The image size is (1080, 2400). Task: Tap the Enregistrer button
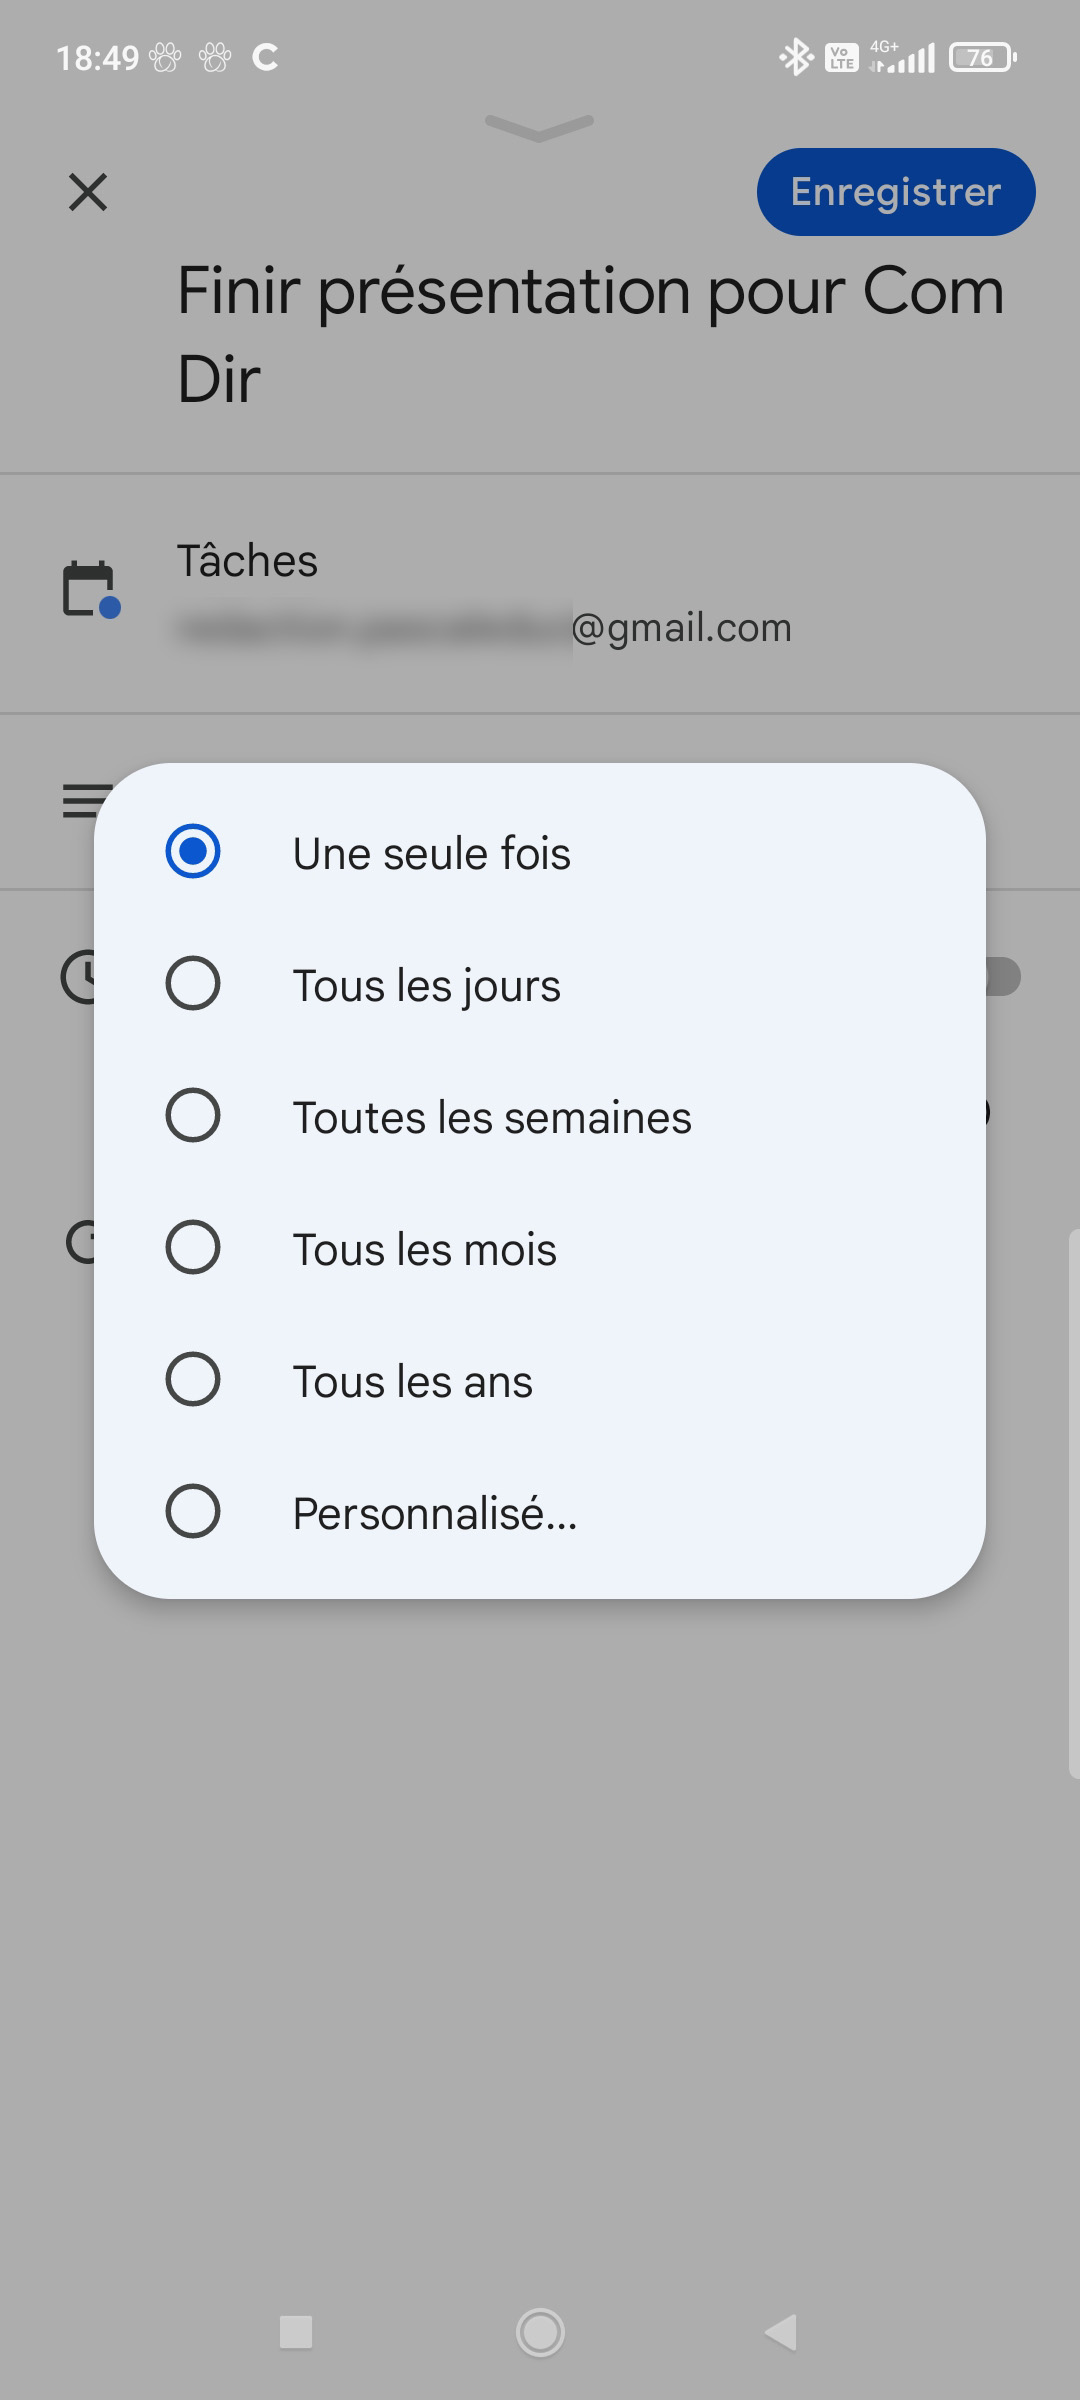[x=895, y=192]
